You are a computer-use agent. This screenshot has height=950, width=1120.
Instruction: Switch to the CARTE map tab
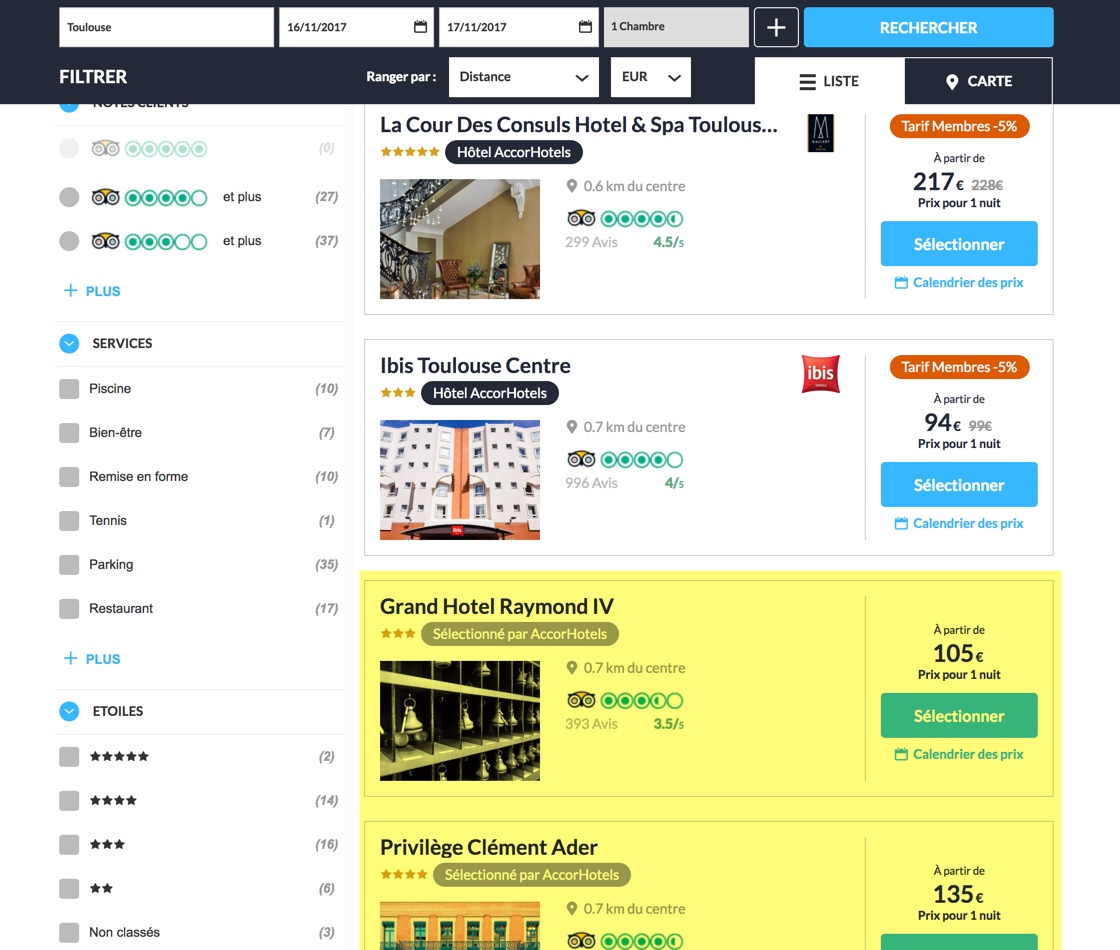point(978,81)
